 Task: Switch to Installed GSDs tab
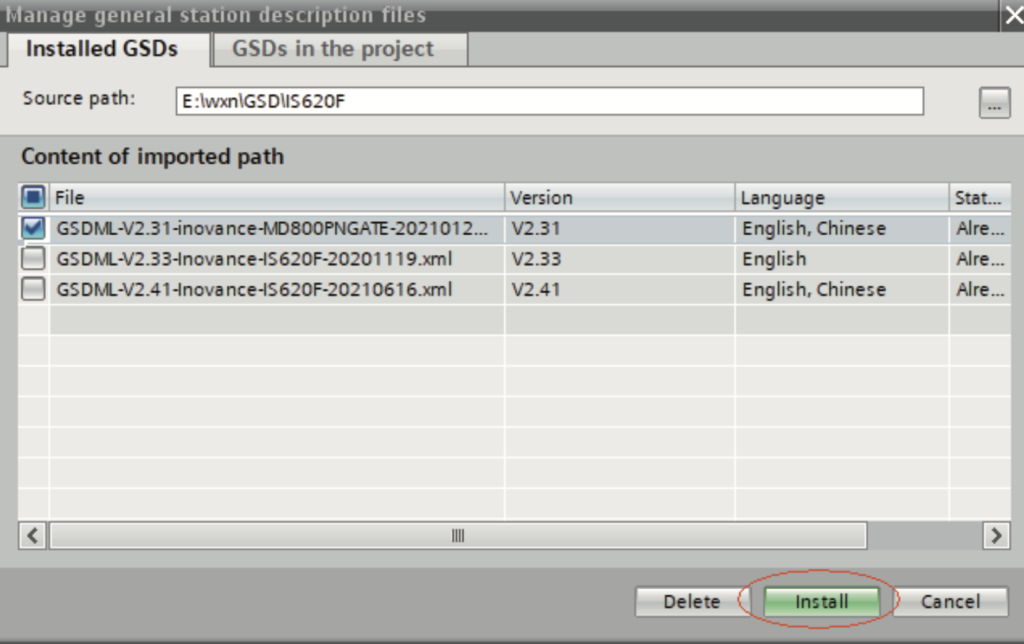[x=102, y=48]
